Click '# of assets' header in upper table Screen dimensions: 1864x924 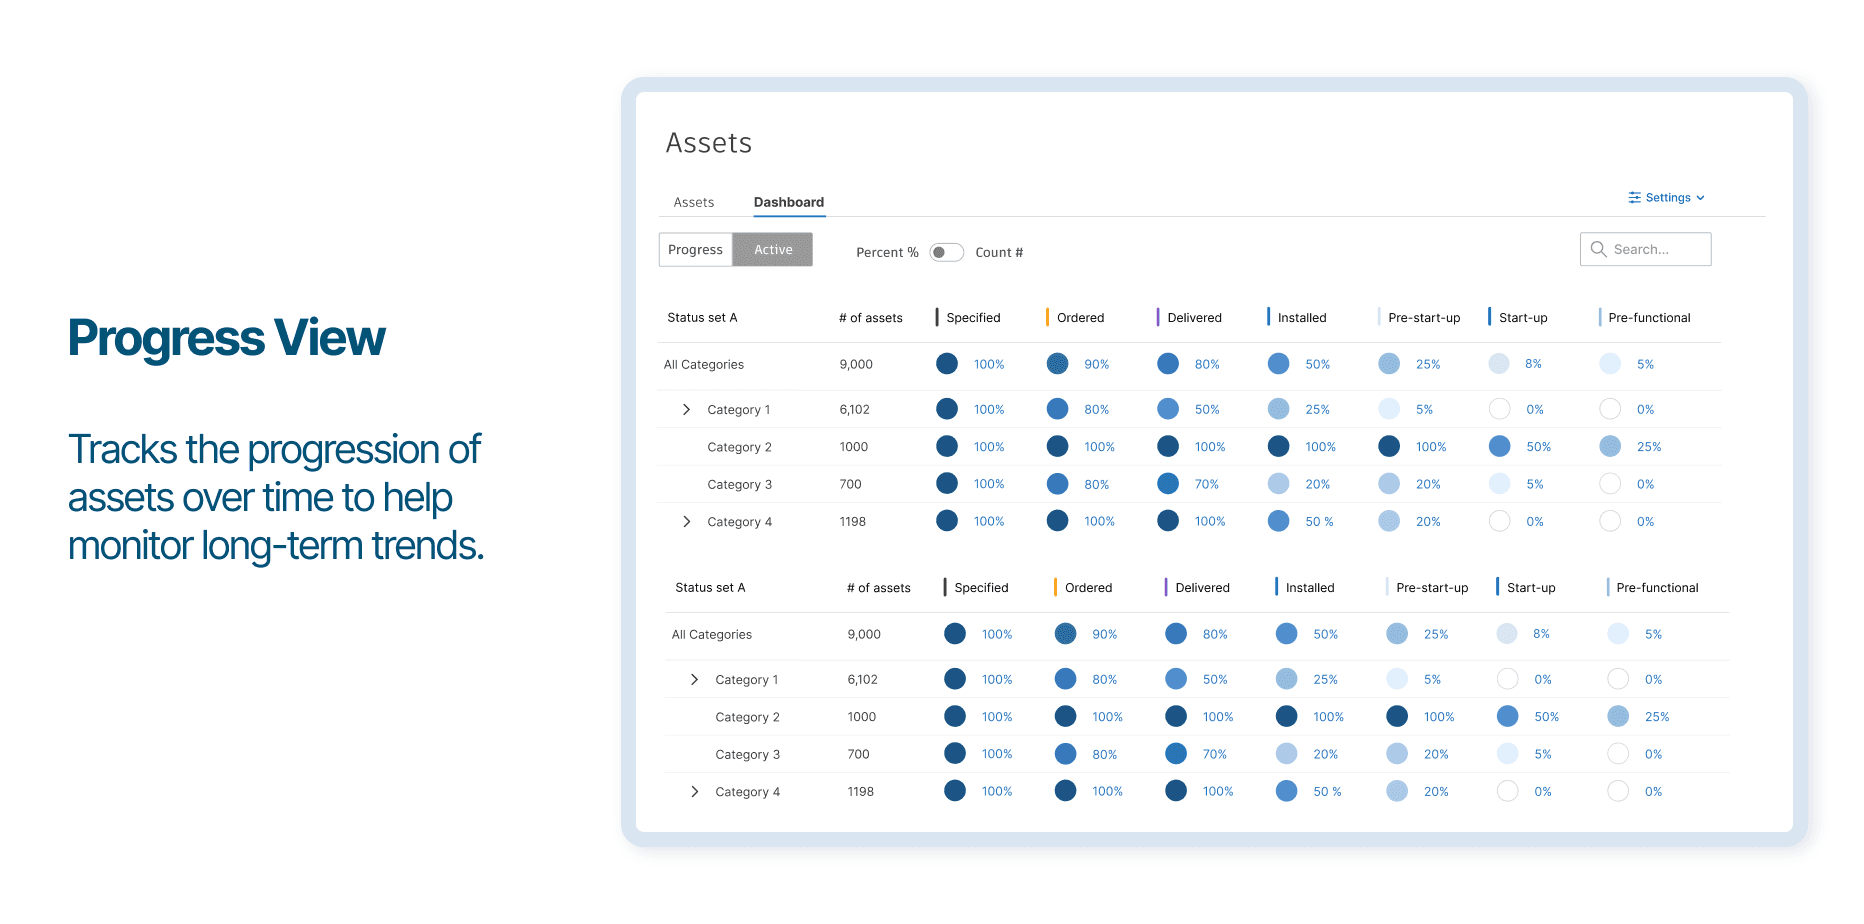tap(871, 318)
